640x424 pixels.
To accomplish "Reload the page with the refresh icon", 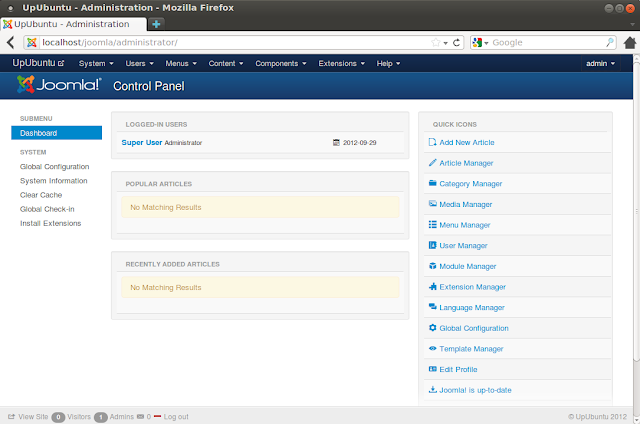I will (456, 42).
